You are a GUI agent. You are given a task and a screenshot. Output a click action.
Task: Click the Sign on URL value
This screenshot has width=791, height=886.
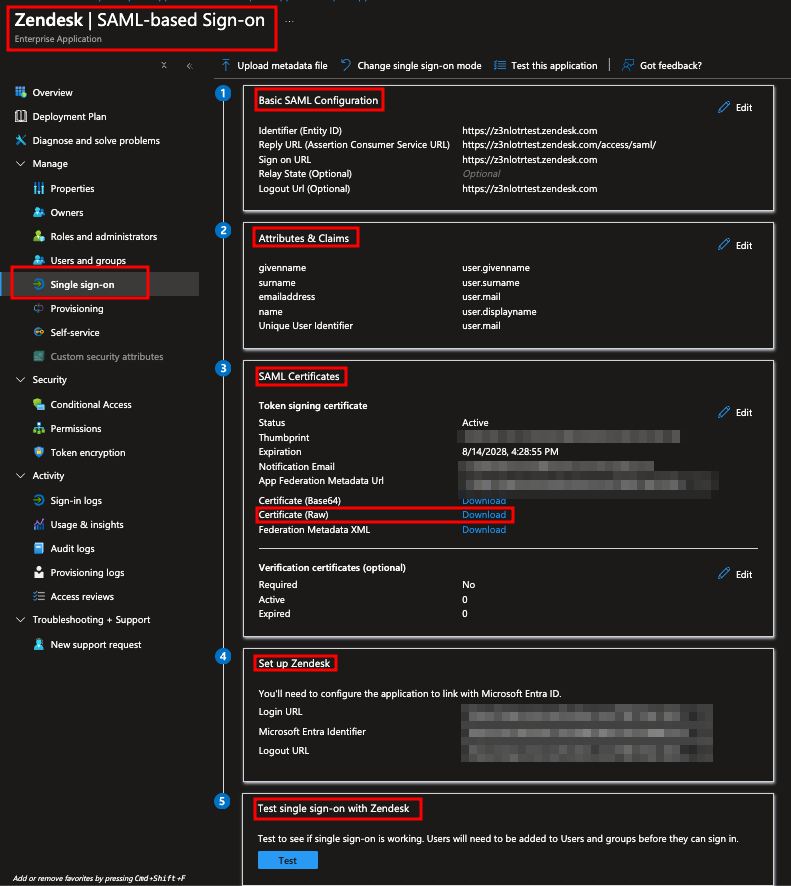click(x=529, y=159)
